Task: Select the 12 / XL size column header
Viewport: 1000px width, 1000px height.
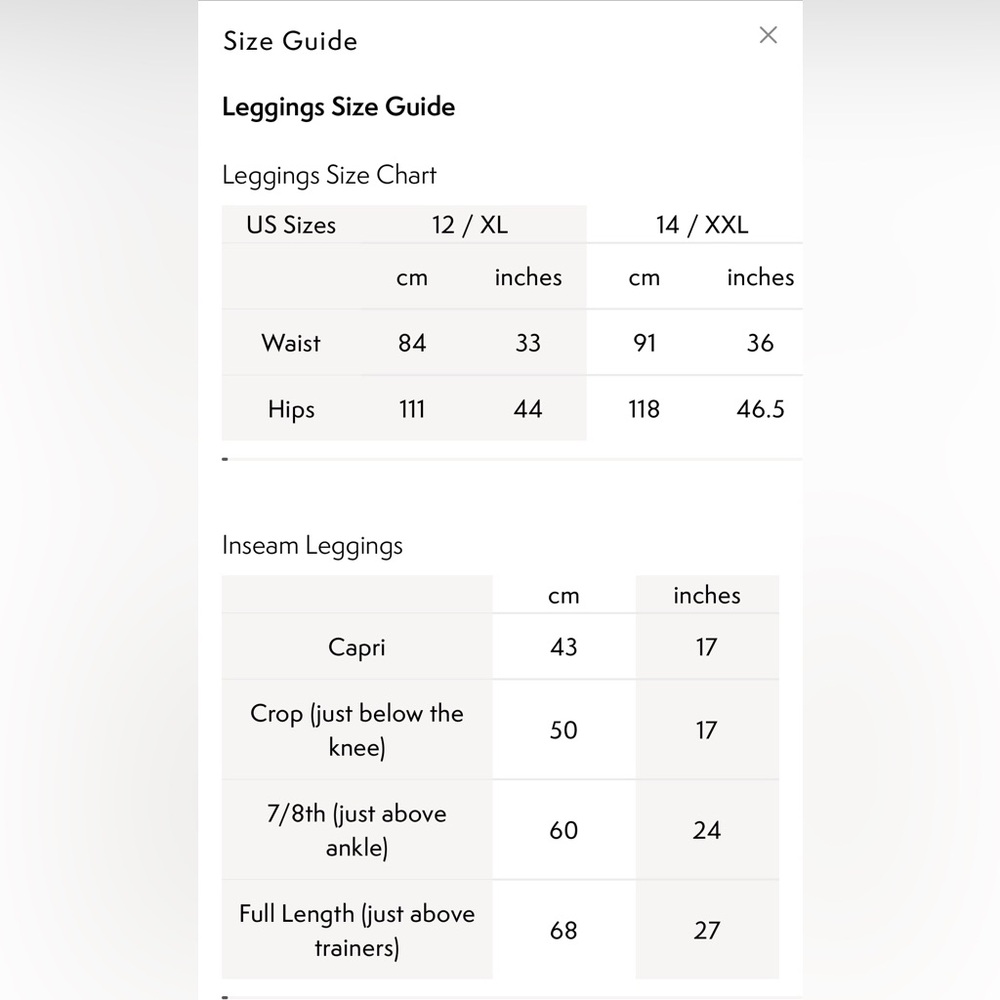Action: pos(470,224)
